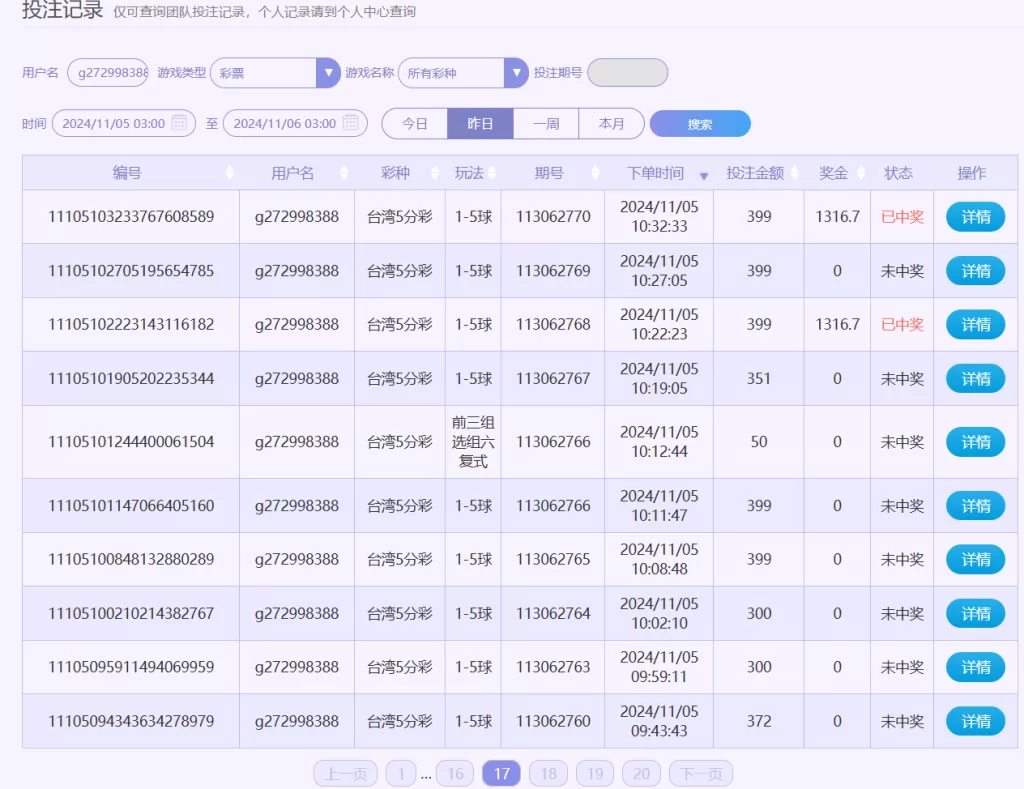Screen dimensions: 1024x789
Task: Click bet amount 372
Action: 759,722
